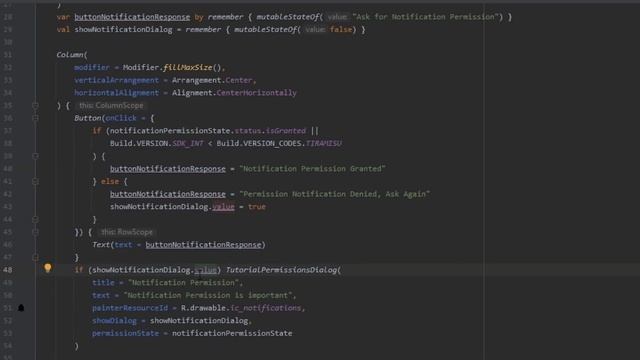The image size is (640, 360).
Task: Toggle the fold marker closing the else block
Action: tap(36, 219)
